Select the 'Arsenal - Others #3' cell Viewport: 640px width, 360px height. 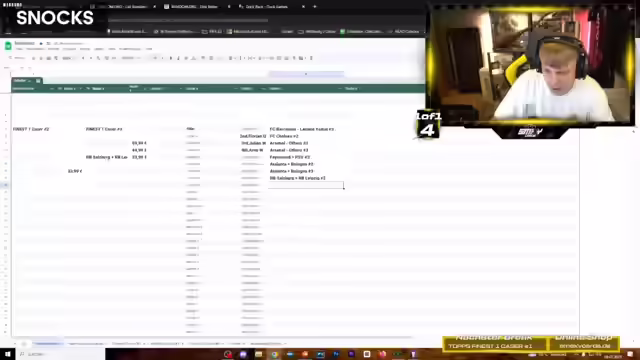coord(289,150)
